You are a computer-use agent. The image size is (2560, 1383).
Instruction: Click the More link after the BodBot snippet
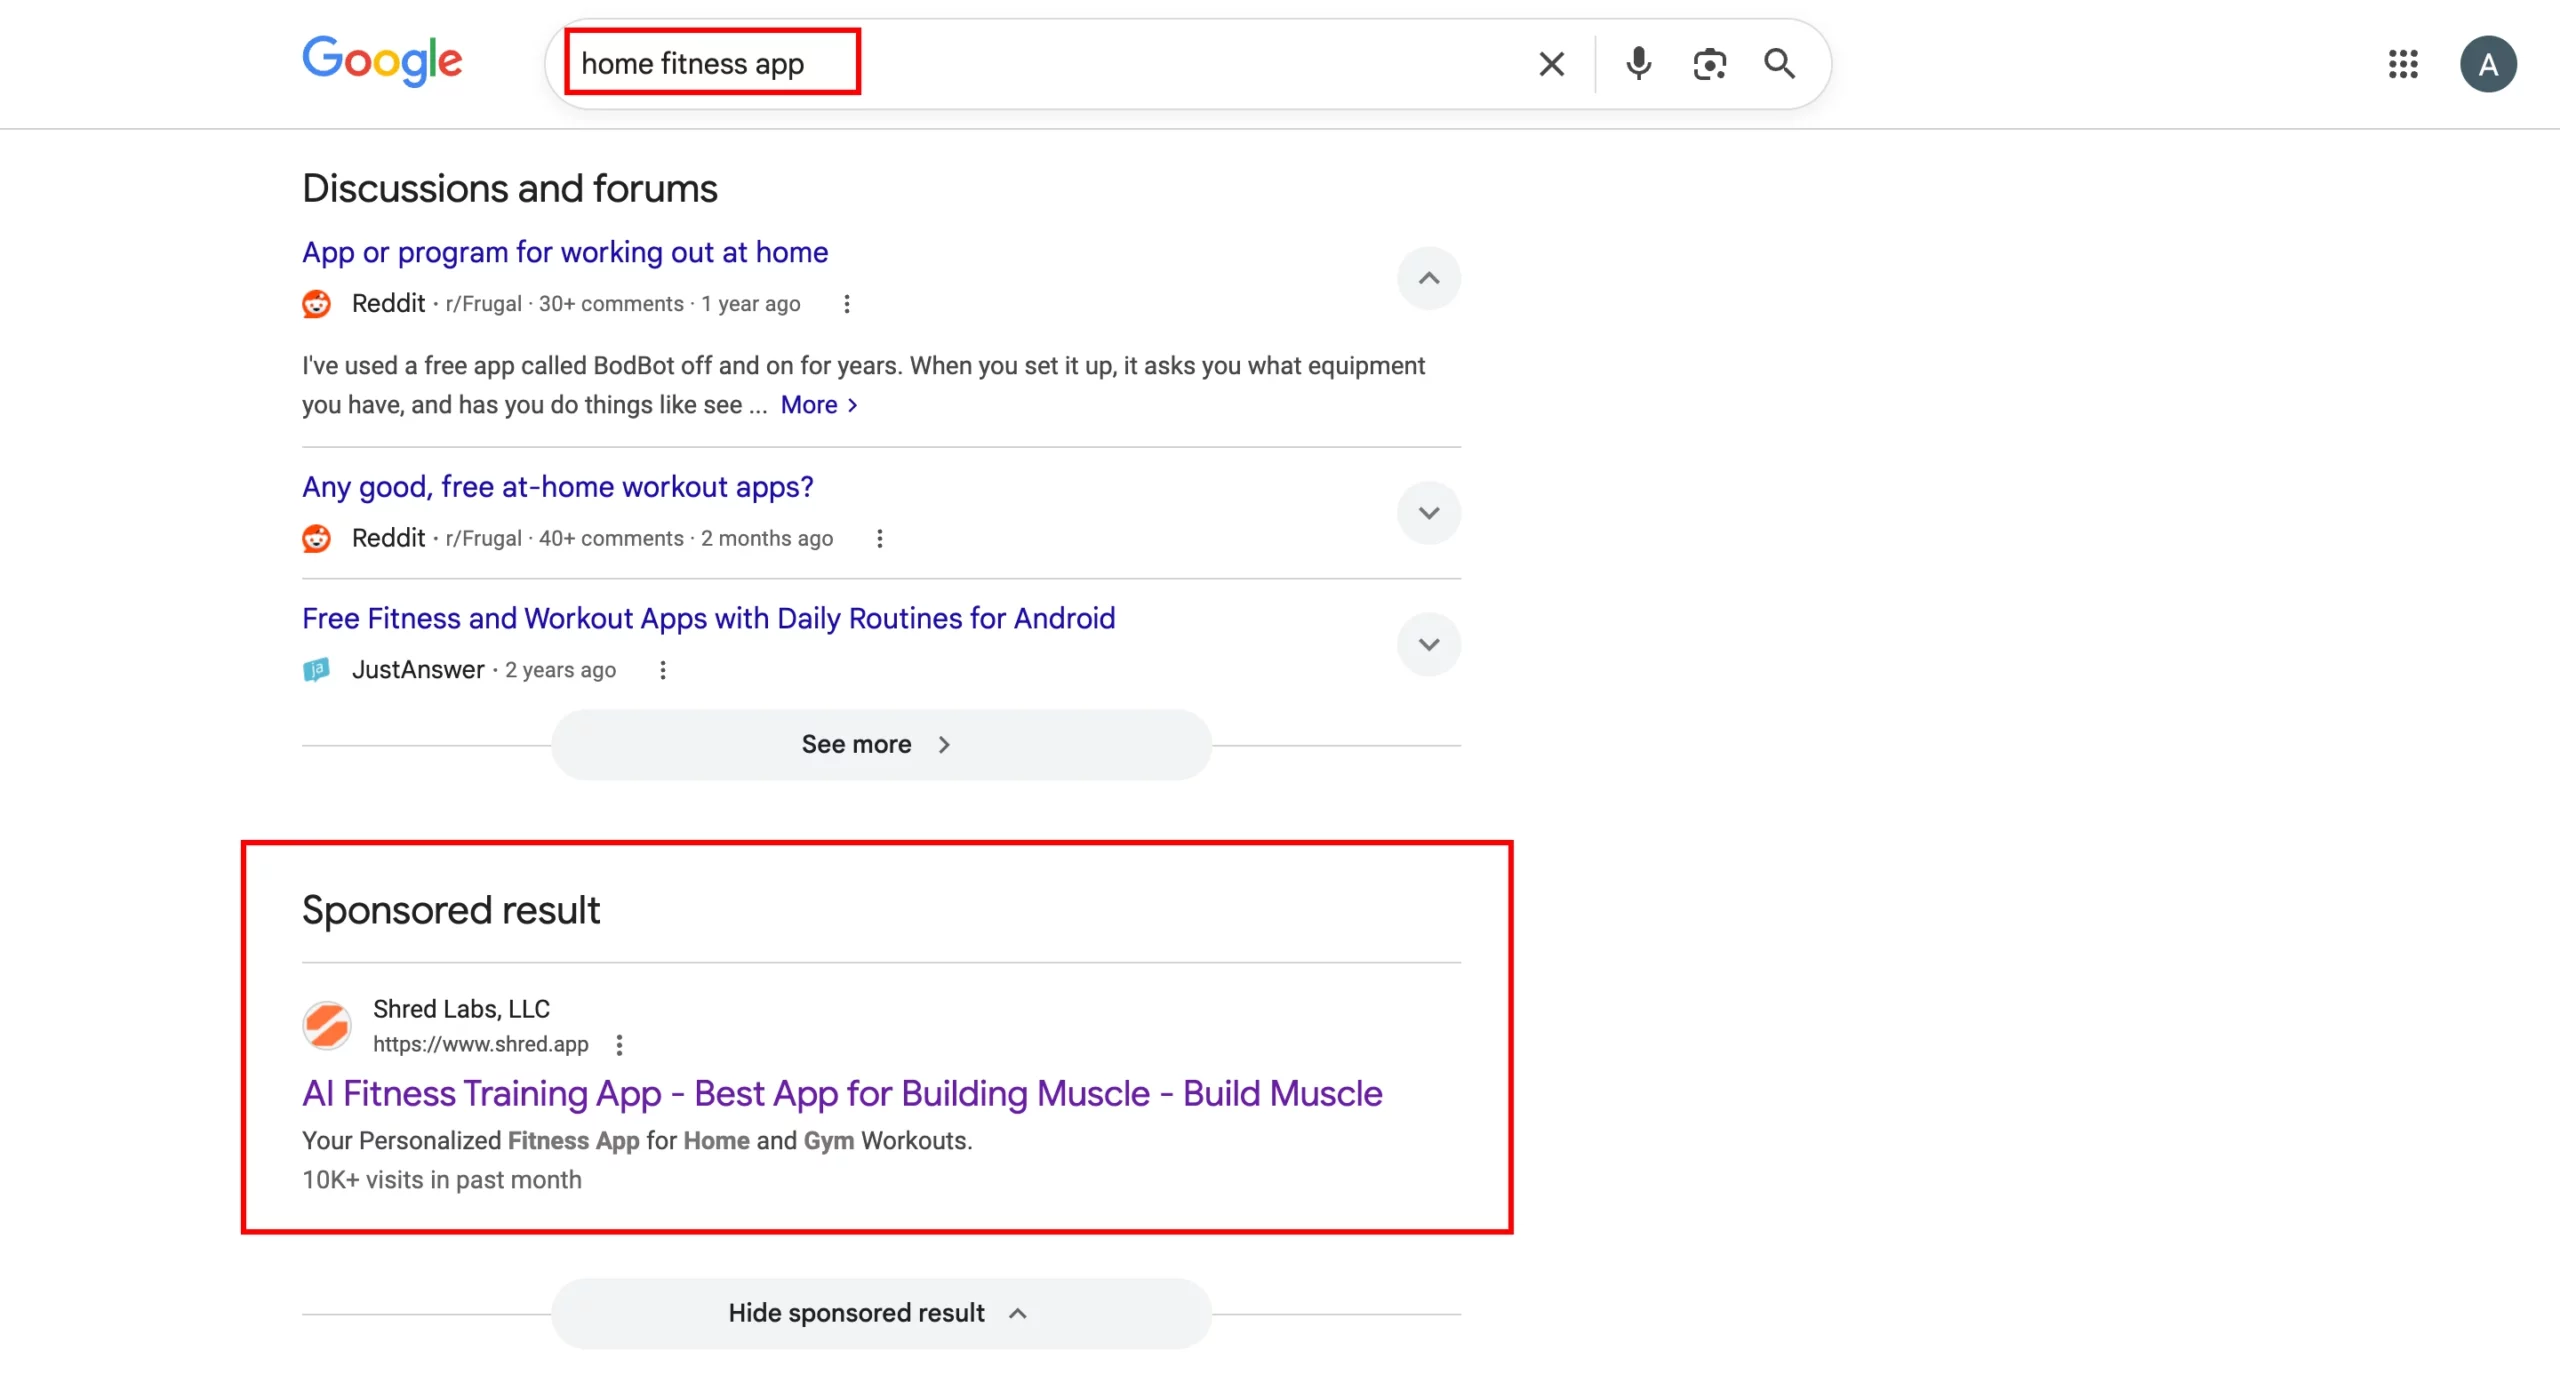[819, 405]
